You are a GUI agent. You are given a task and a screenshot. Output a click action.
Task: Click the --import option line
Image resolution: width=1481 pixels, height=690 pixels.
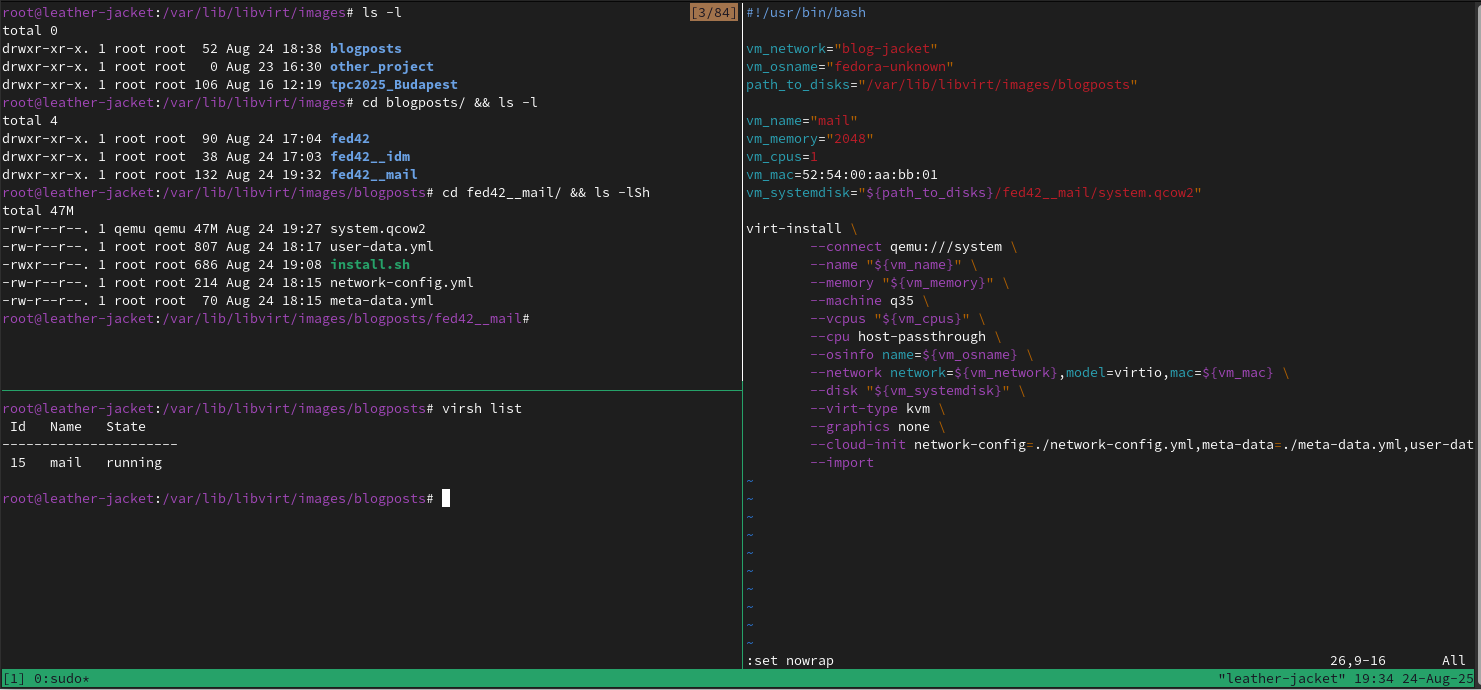pos(842,462)
